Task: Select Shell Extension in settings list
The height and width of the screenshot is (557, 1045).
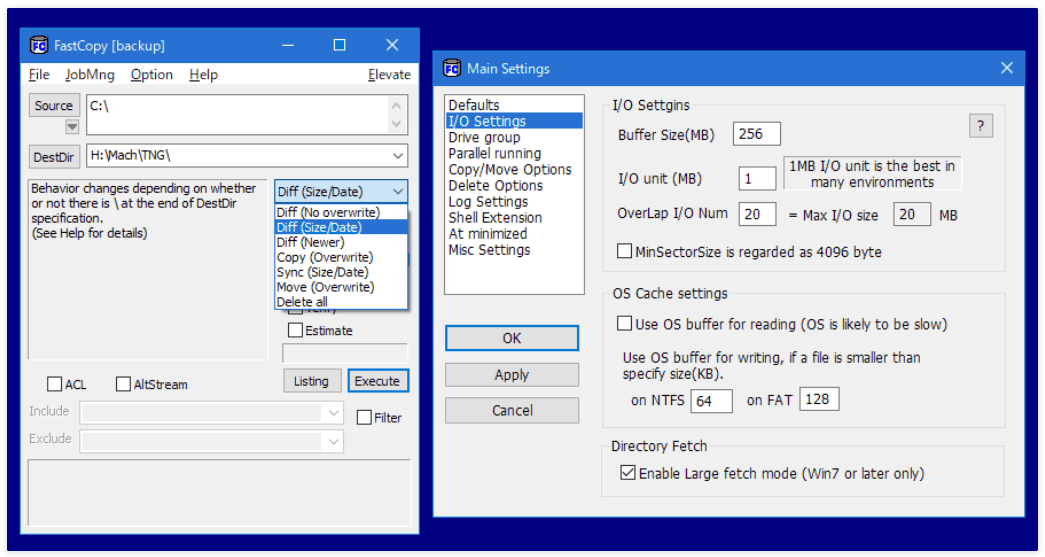Action: coord(515,217)
